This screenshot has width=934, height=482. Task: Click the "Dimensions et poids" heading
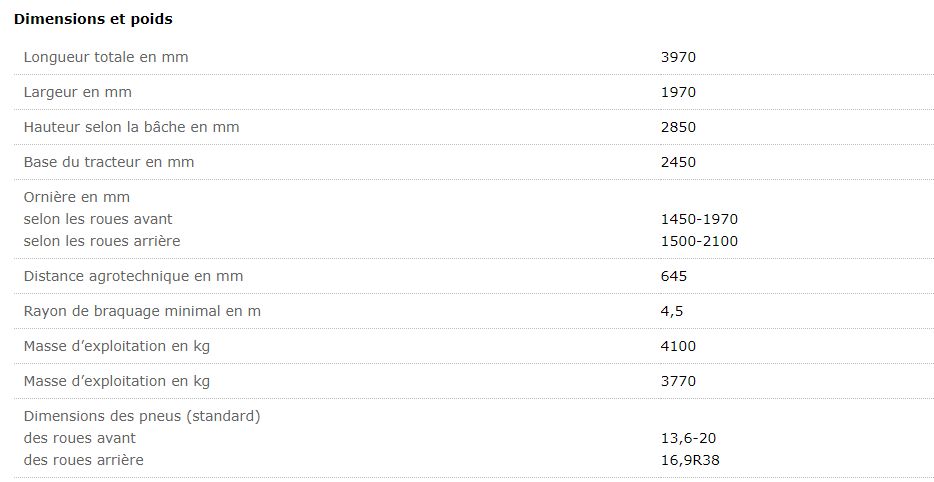[92, 19]
